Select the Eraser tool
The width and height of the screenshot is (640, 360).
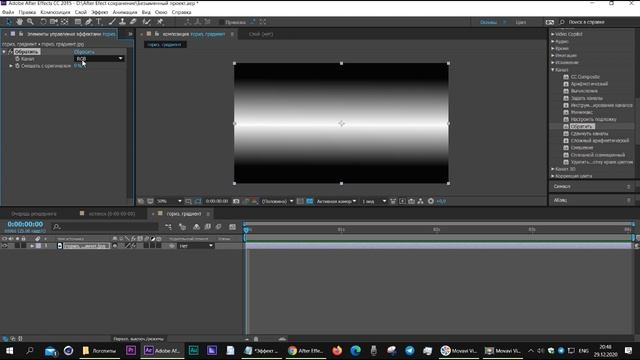click(133, 22)
